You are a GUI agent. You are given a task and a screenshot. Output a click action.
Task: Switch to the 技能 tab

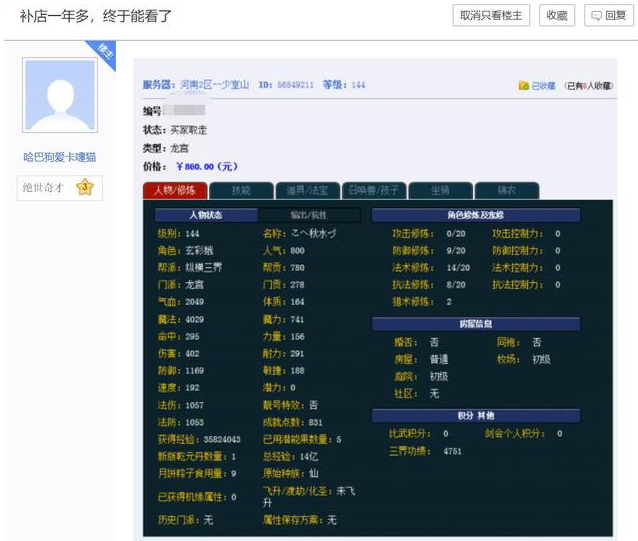pyautogui.click(x=241, y=190)
